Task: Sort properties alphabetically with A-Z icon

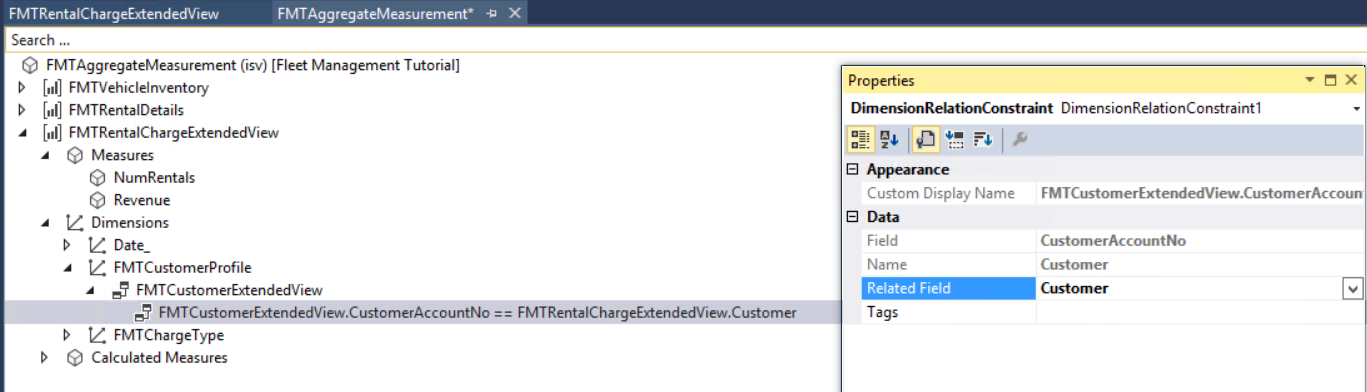Action: pos(889,140)
